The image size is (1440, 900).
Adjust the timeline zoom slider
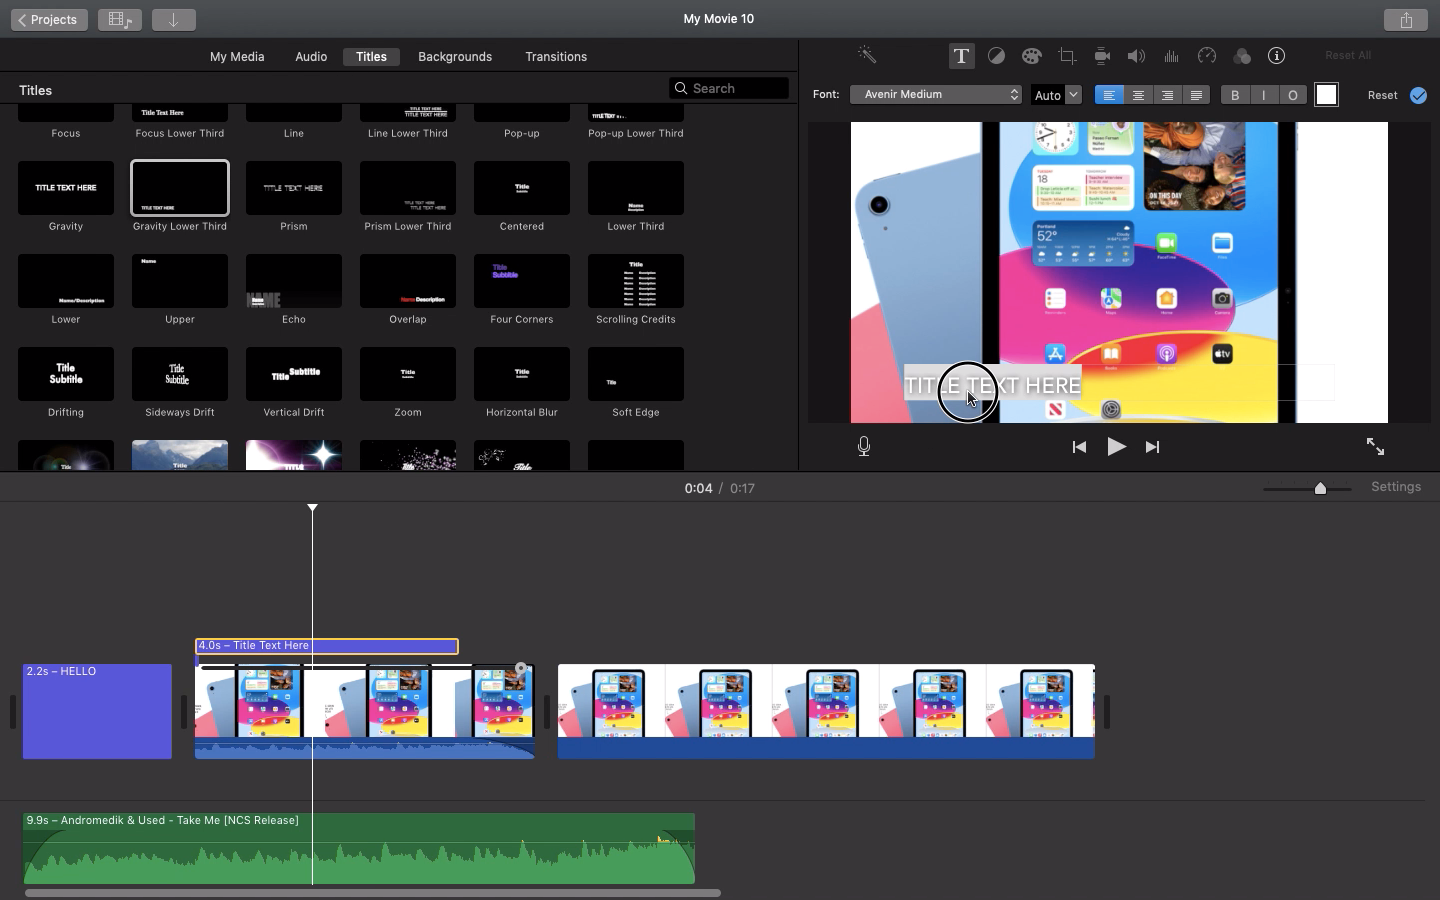(1320, 488)
